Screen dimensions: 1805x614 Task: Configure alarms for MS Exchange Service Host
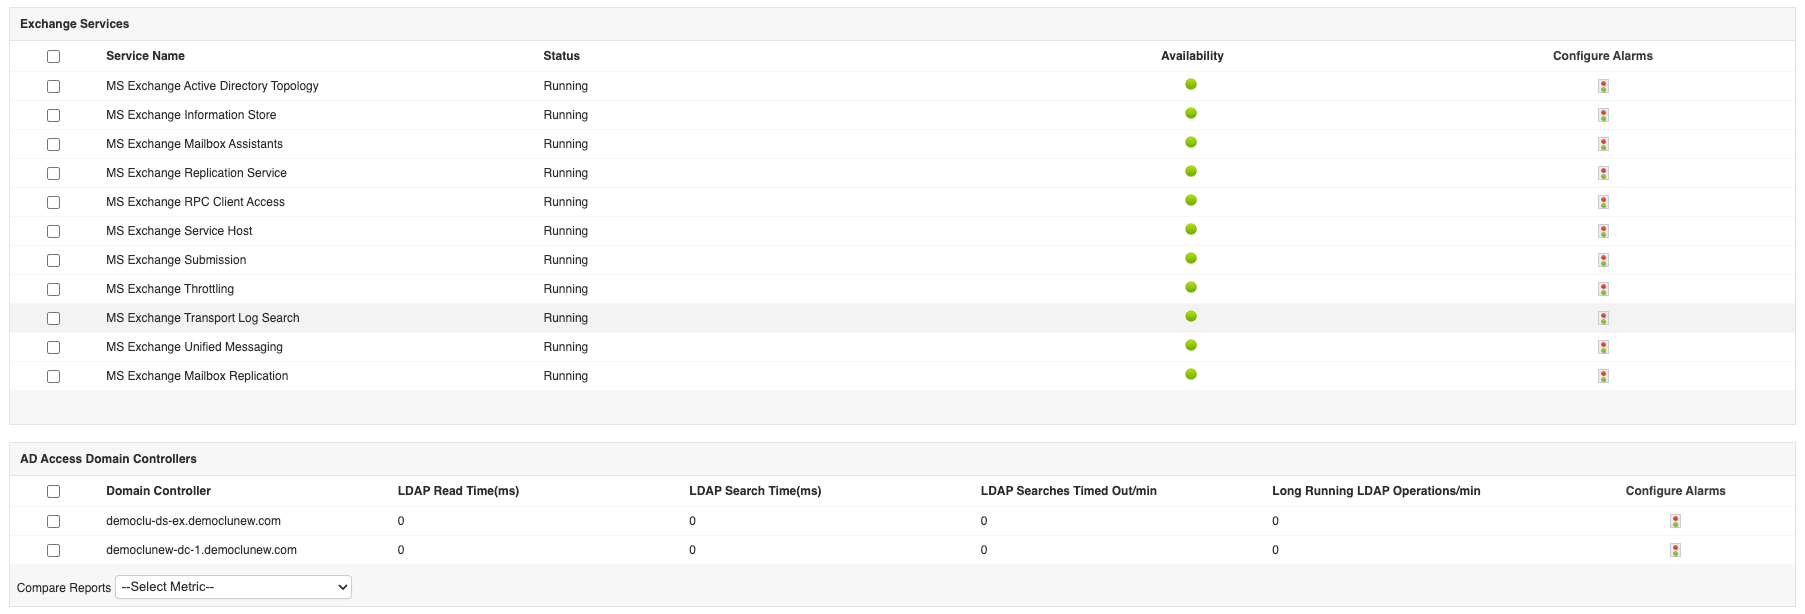(x=1603, y=231)
